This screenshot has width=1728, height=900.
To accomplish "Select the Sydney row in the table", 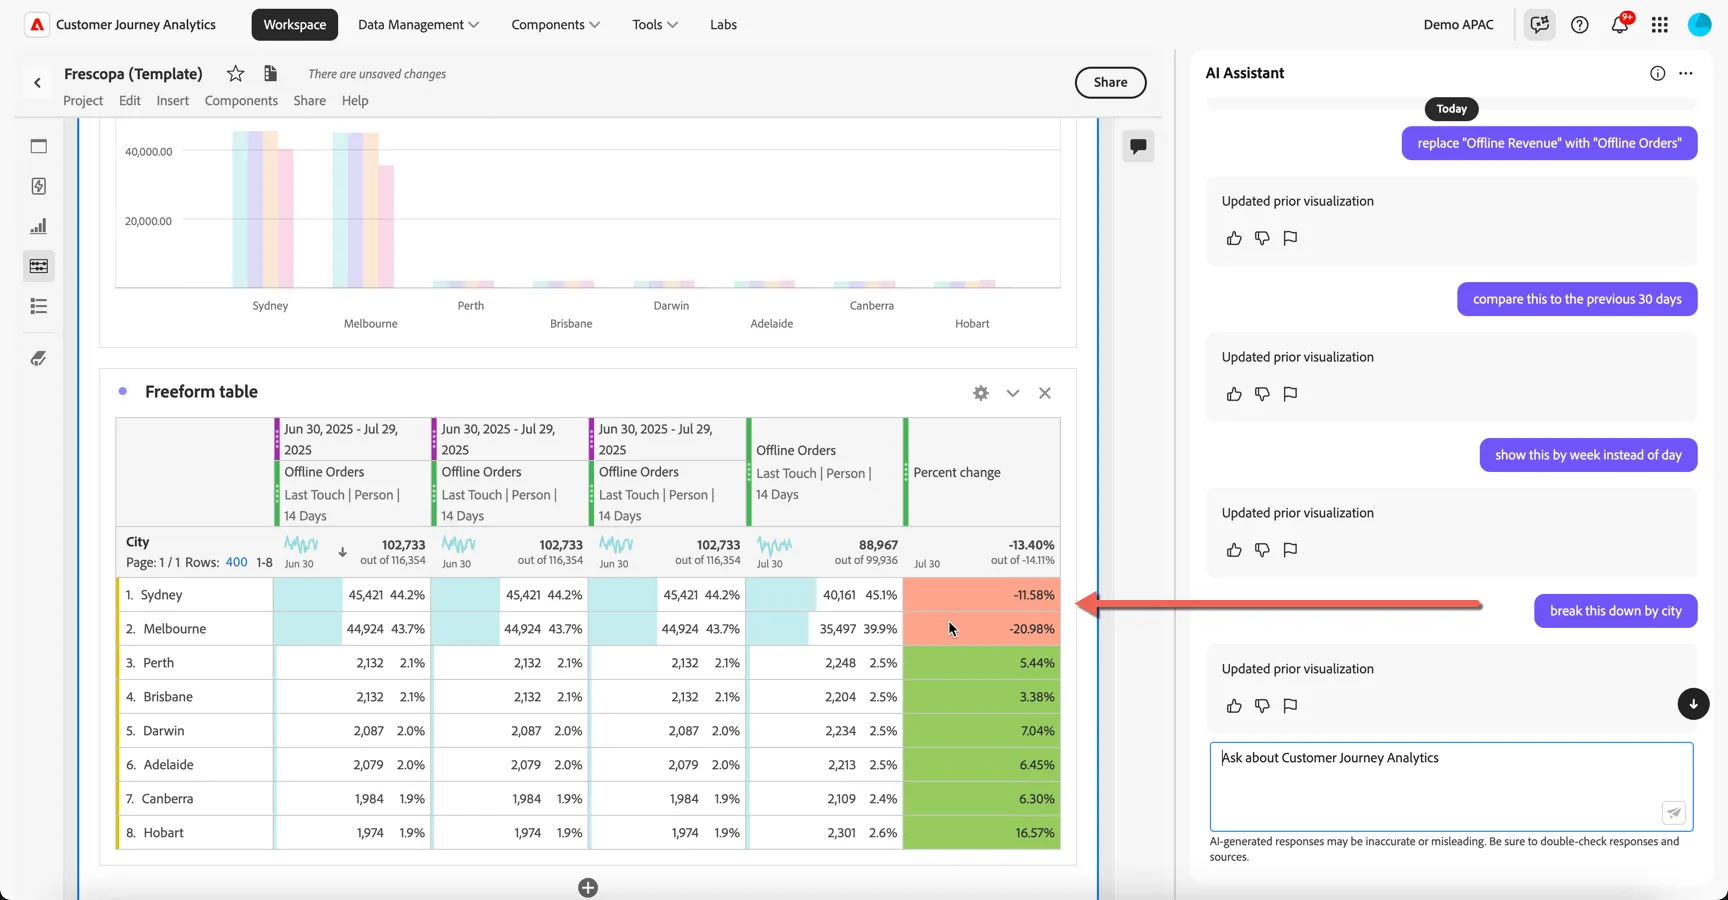I will click(588, 594).
